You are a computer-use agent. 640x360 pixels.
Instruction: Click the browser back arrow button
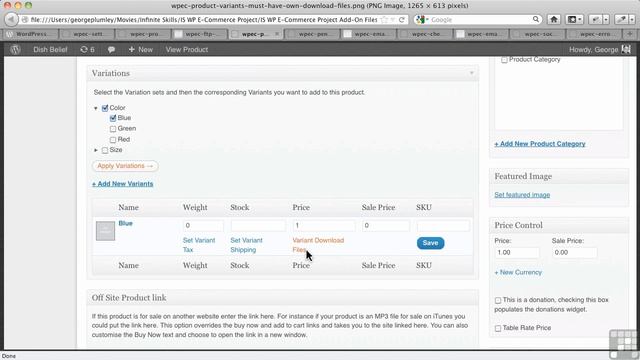point(11,19)
